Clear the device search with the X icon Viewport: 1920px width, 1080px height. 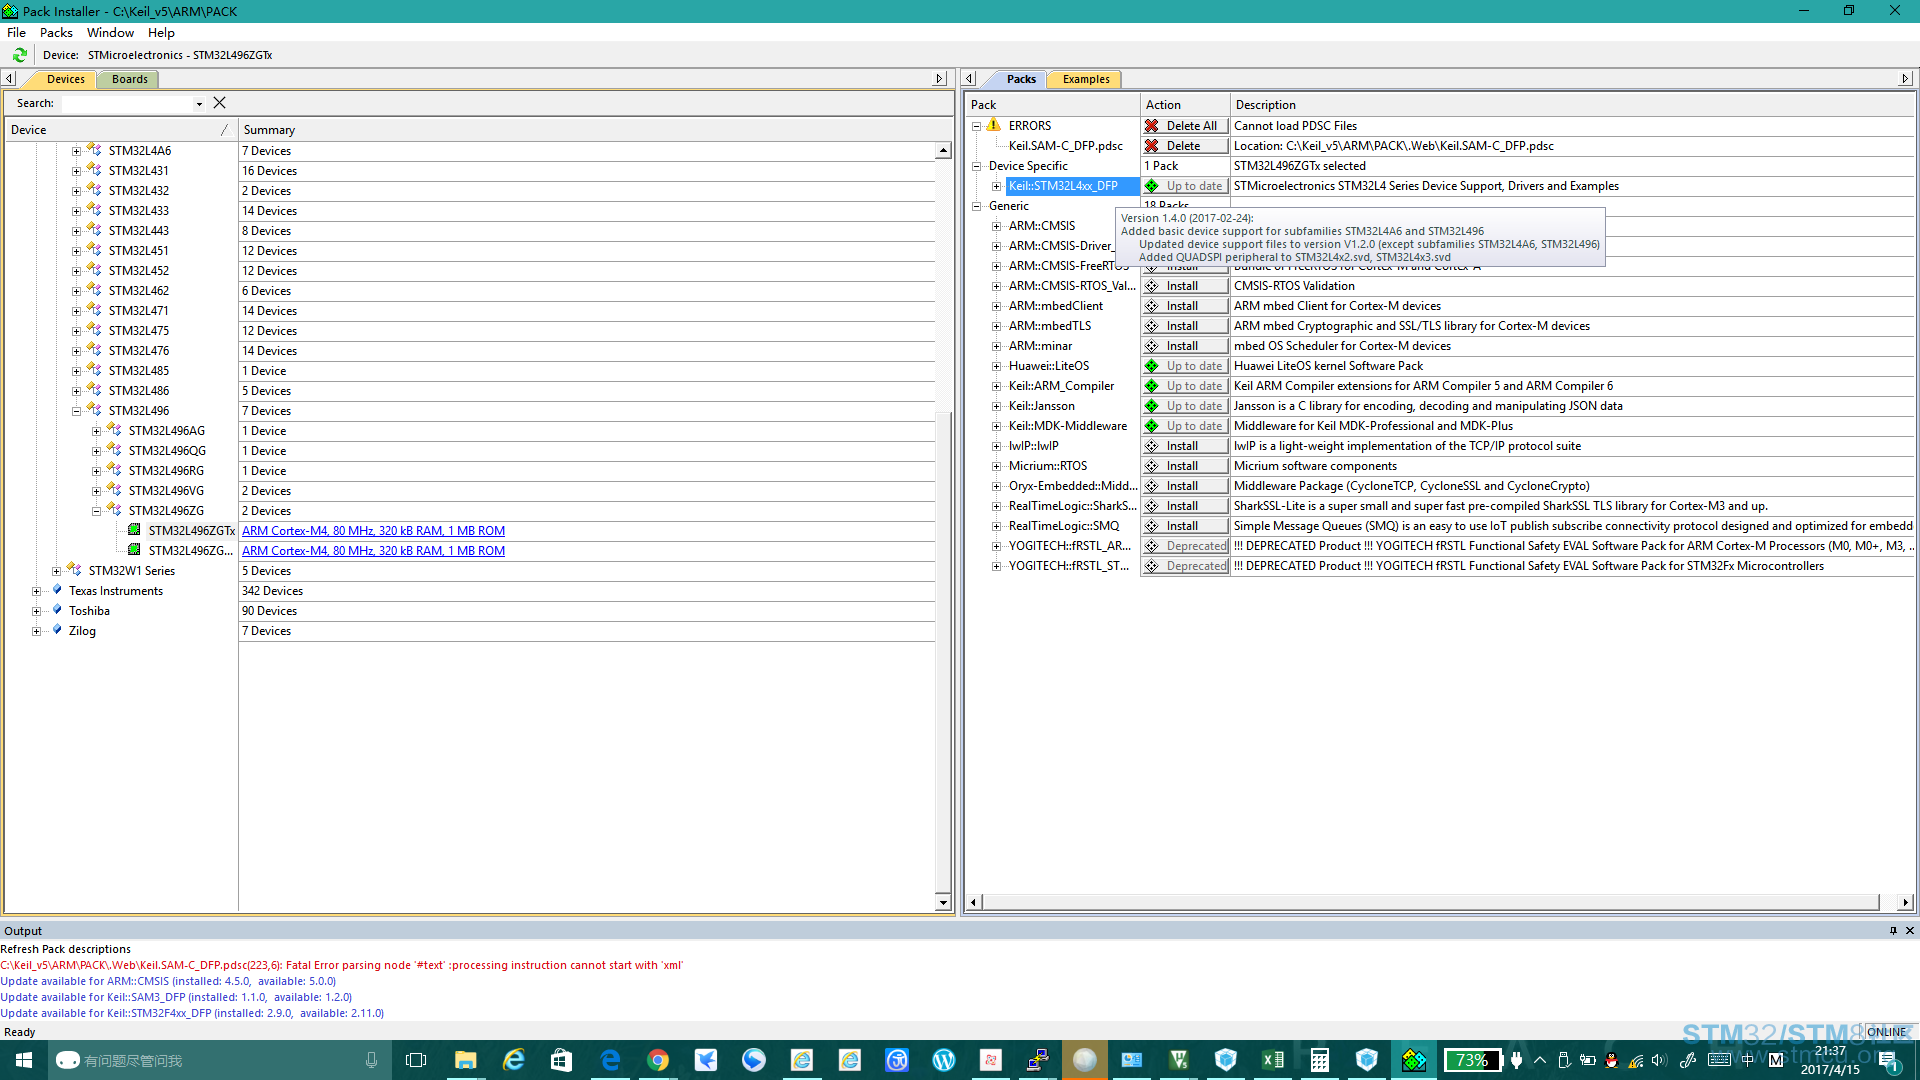click(220, 103)
